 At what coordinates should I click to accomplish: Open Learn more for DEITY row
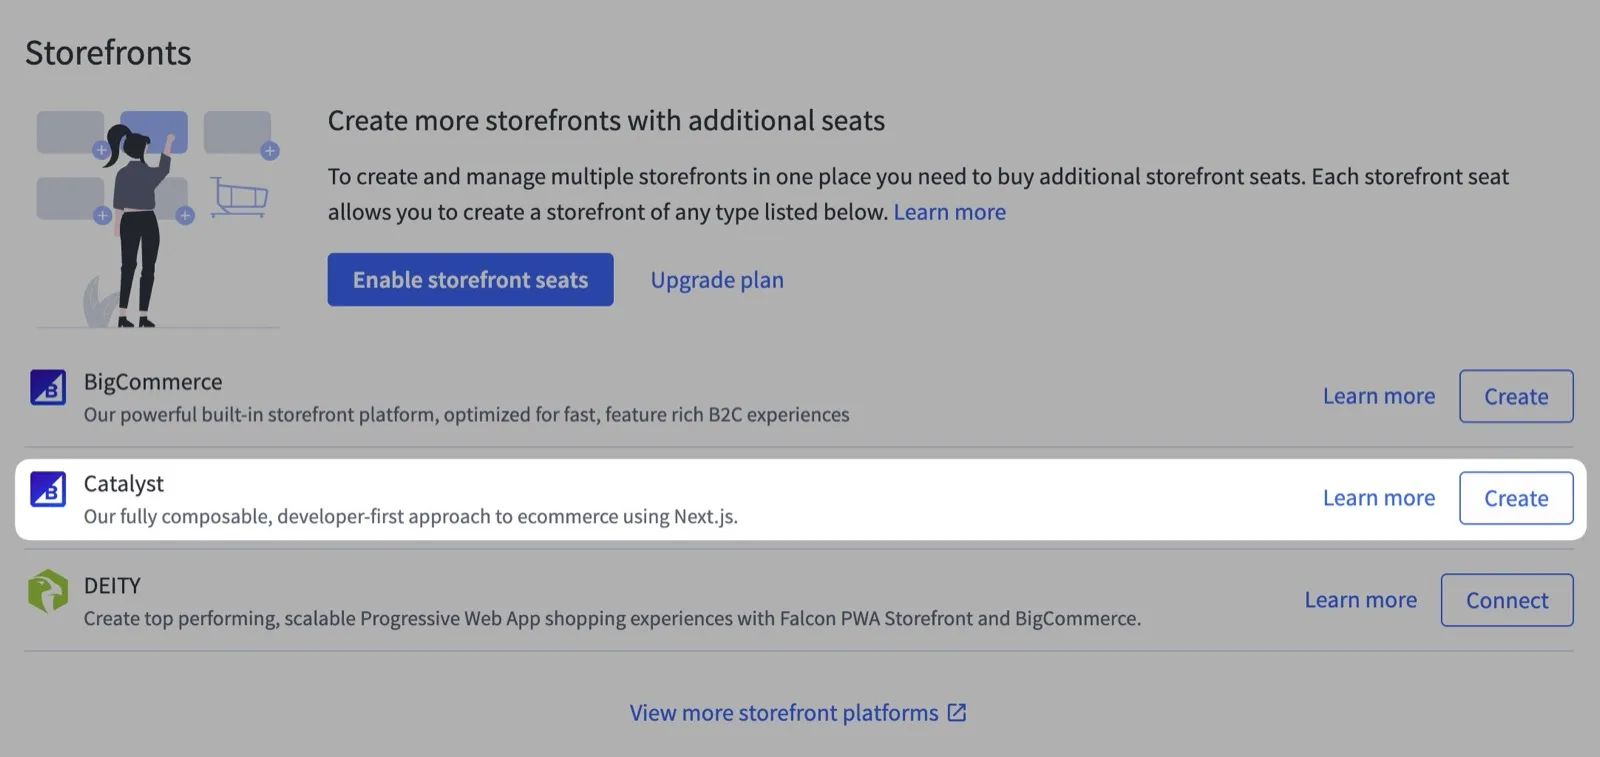[1360, 600]
